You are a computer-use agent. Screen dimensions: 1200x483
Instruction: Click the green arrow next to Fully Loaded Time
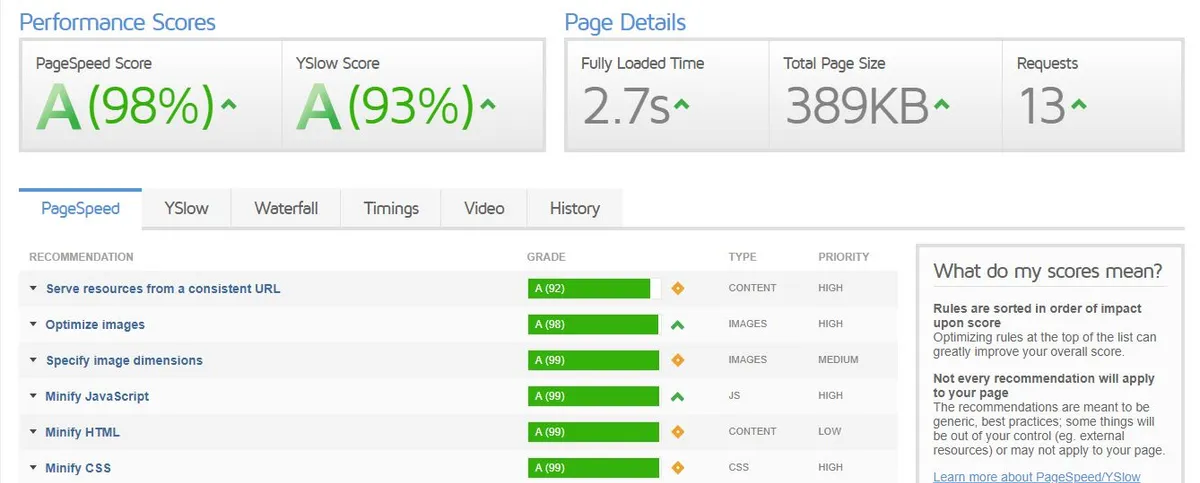(x=682, y=104)
